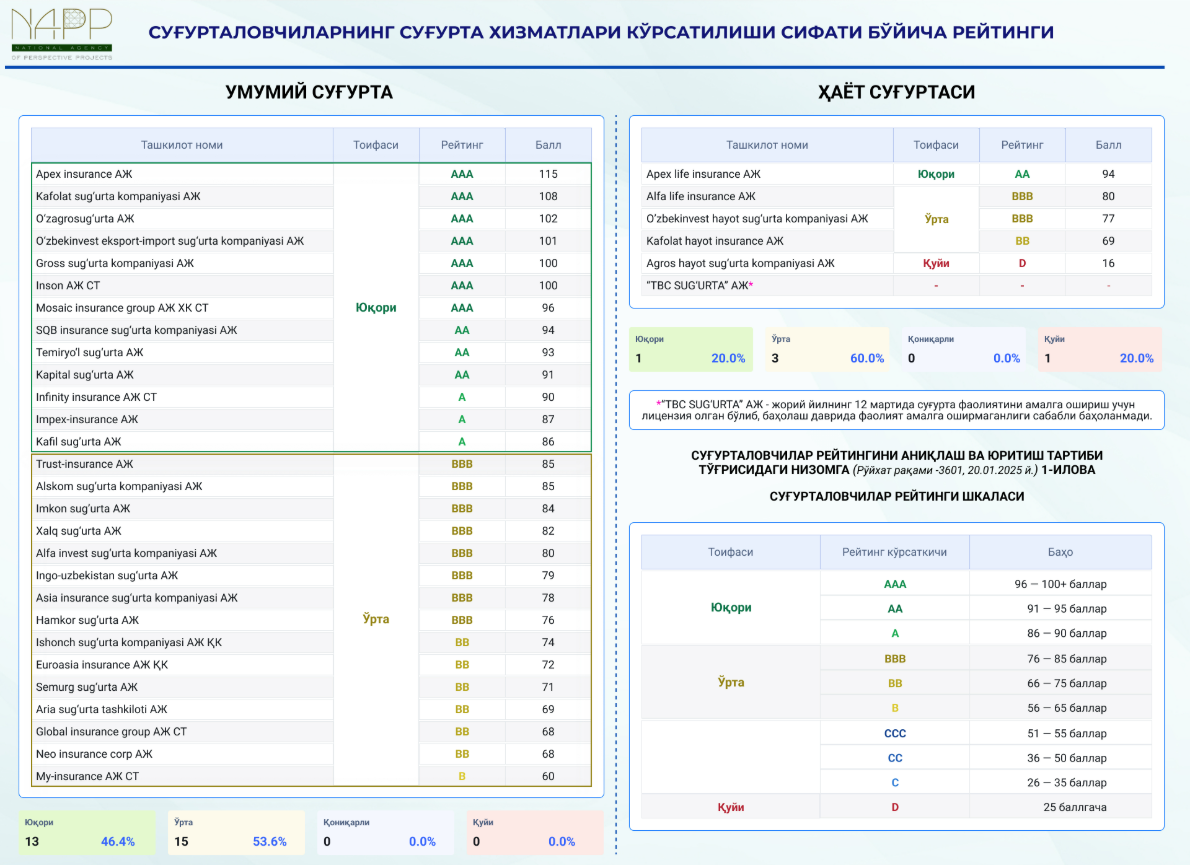Viewport: 1190px width, 865px height.
Task: Select 'Kafil sug'urta АЖ'
Action: [78, 442]
